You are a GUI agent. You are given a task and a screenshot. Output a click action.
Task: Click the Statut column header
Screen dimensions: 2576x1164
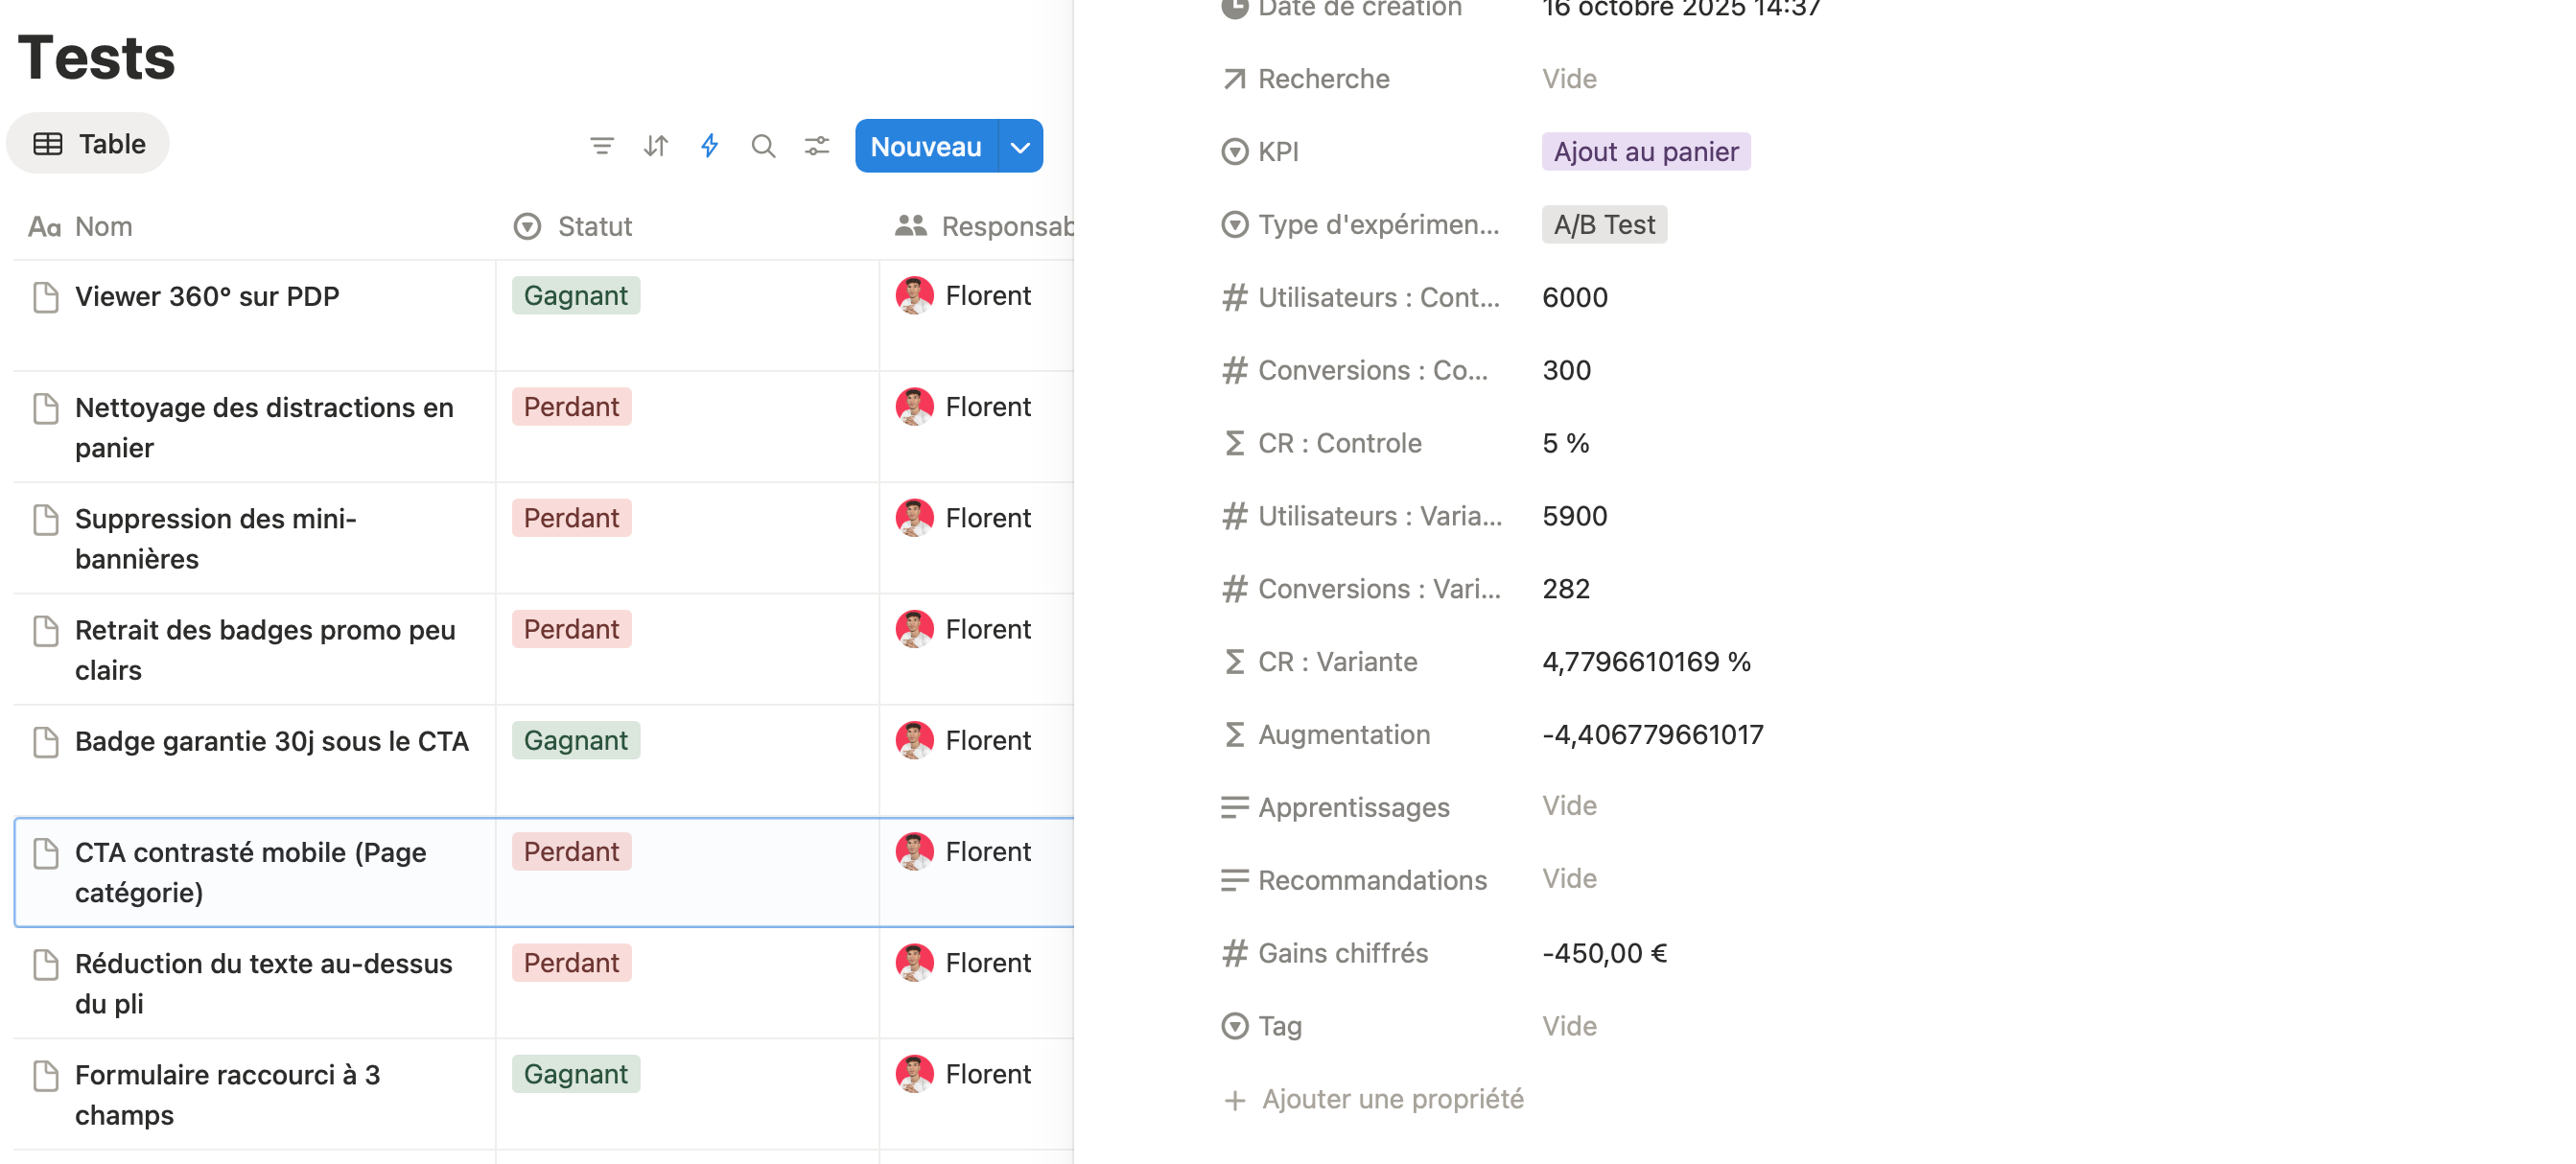[x=594, y=227]
